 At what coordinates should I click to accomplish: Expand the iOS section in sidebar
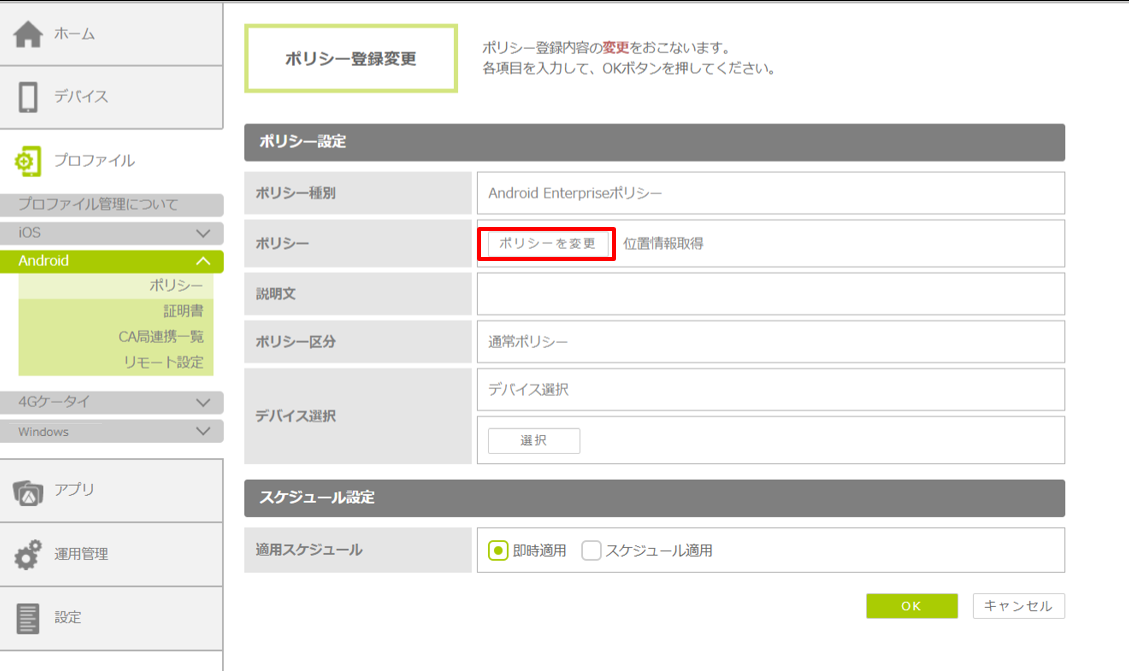203,233
